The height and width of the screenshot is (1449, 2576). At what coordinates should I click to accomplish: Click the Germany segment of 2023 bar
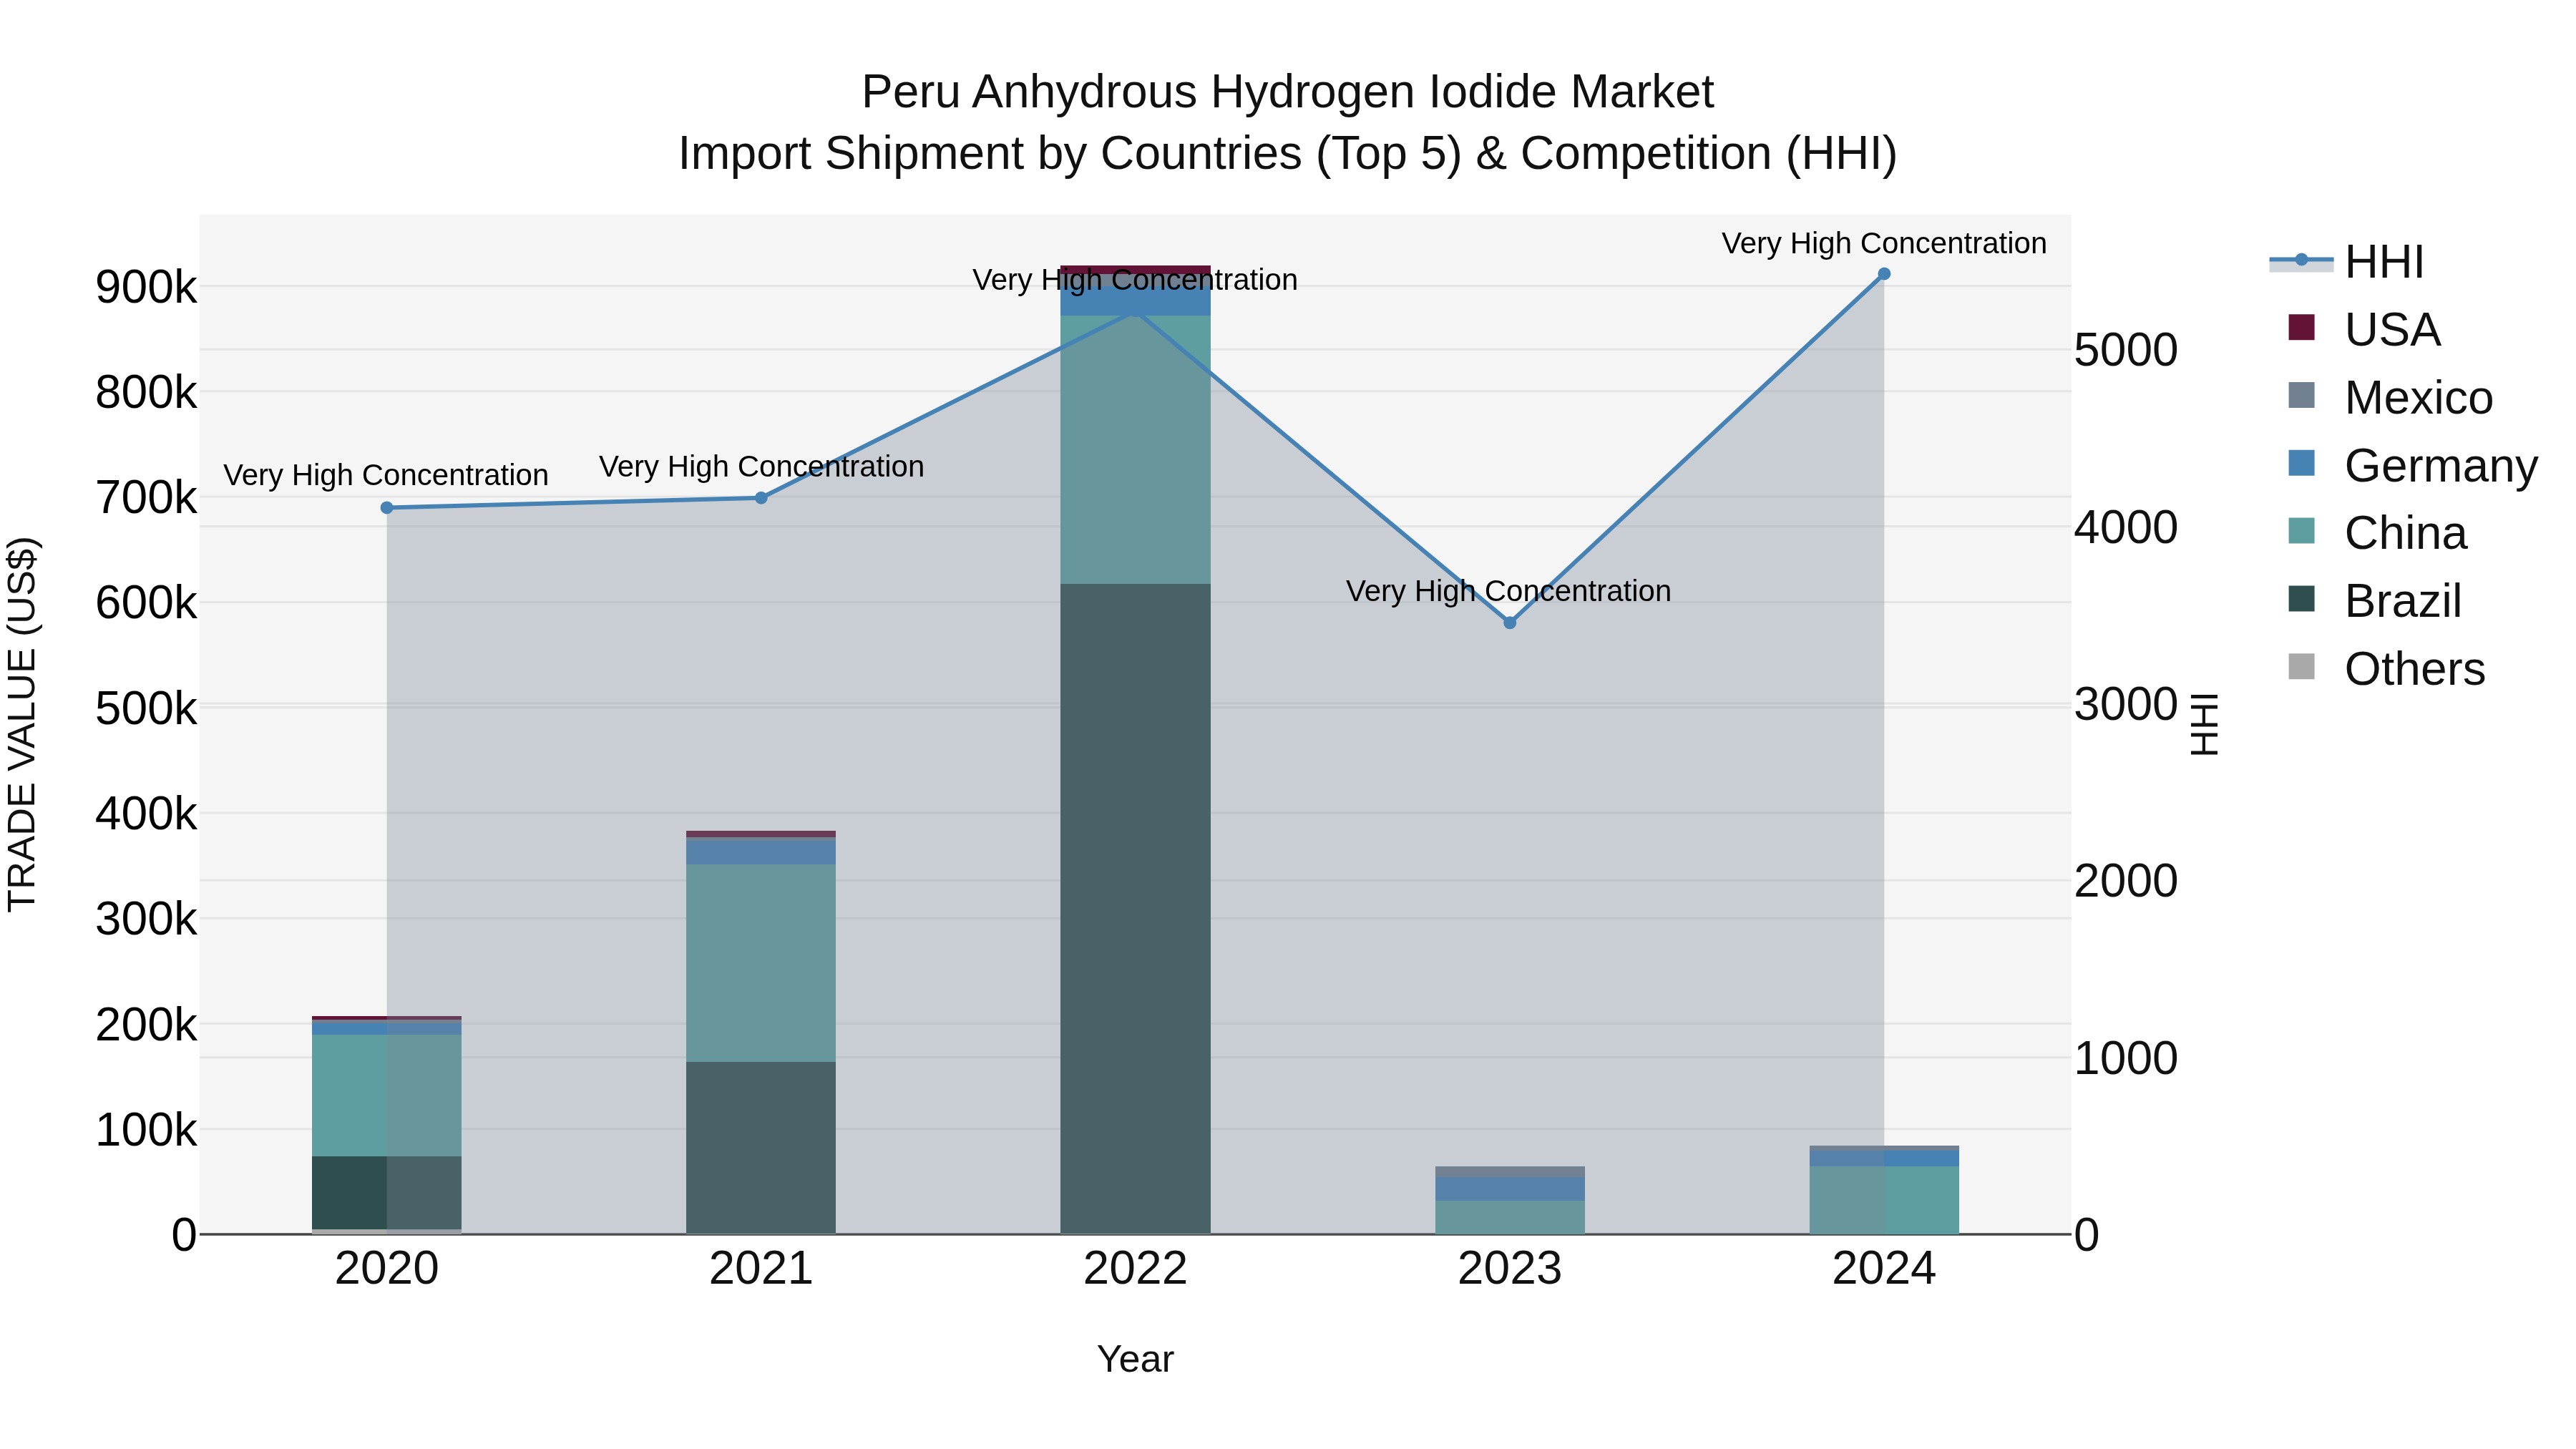click(1510, 1189)
